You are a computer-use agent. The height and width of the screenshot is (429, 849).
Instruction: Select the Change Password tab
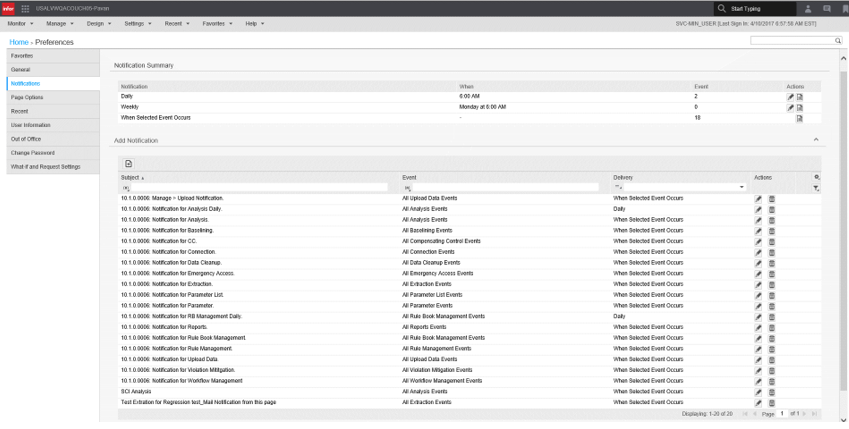tap(33, 151)
